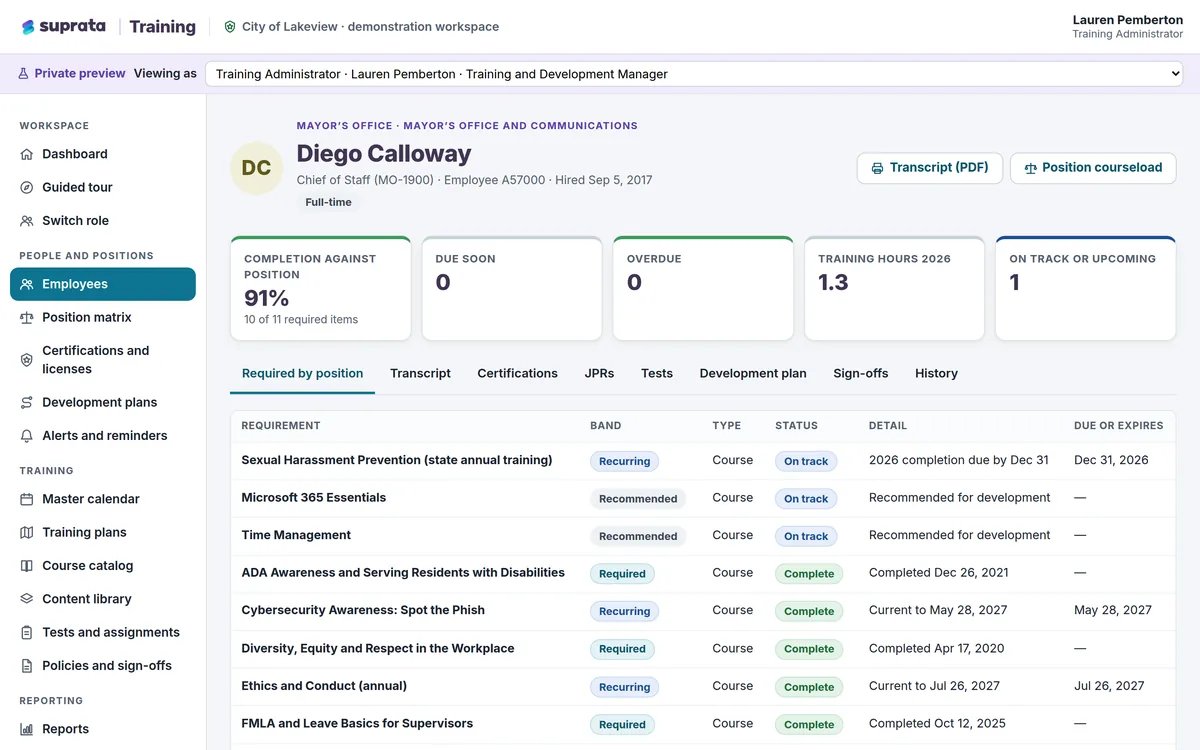This screenshot has height=750, width=1200.
Task: Click the Alerts and reminders bell icon
Action: click(x=27, y=436)
